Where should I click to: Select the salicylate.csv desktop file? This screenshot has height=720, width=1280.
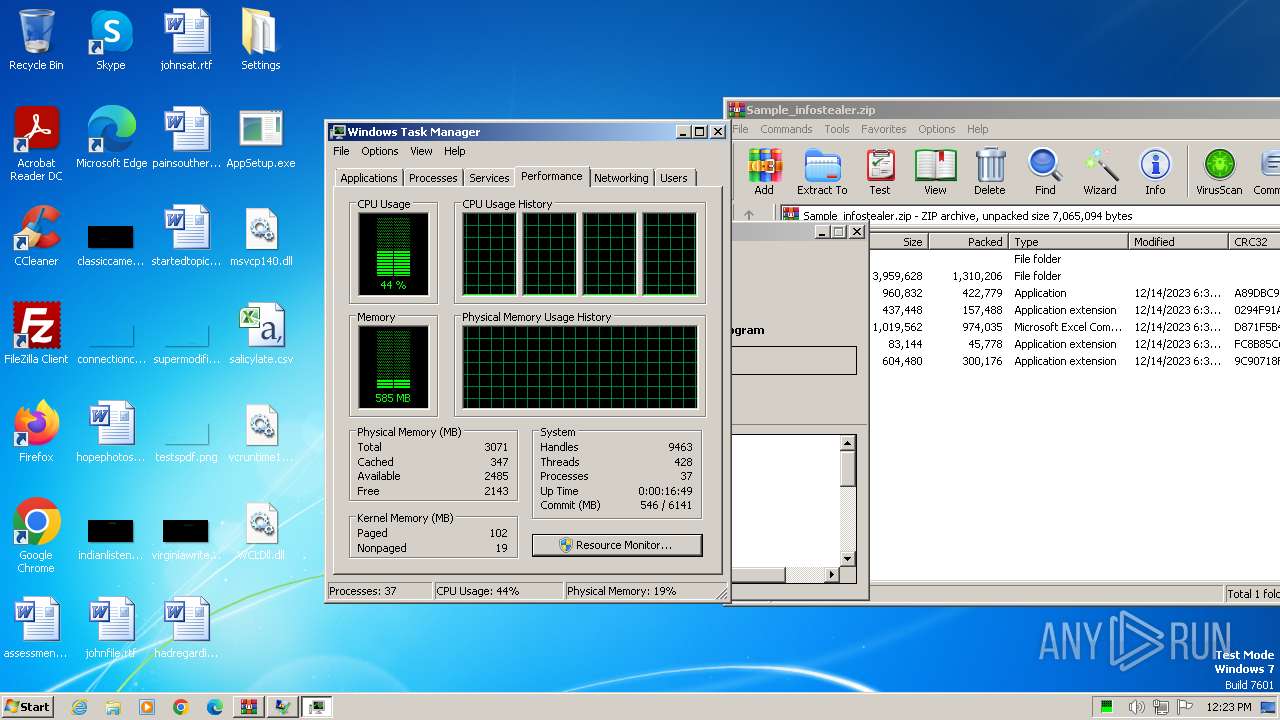point(260,334)
